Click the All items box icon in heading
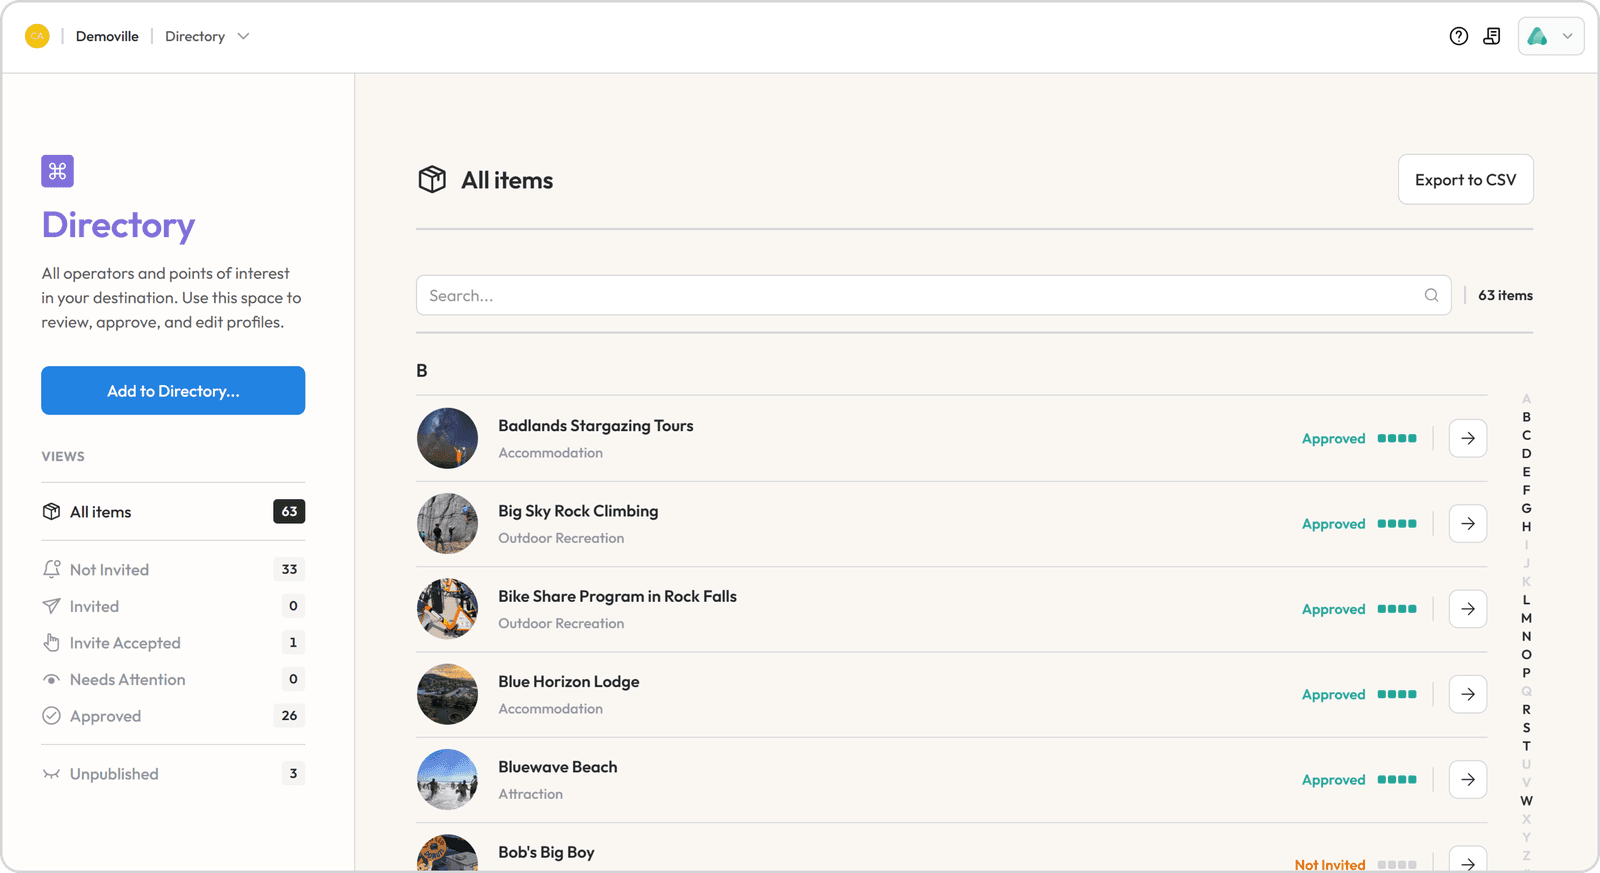Viewport: 1600px width, 873px height. 432,180
